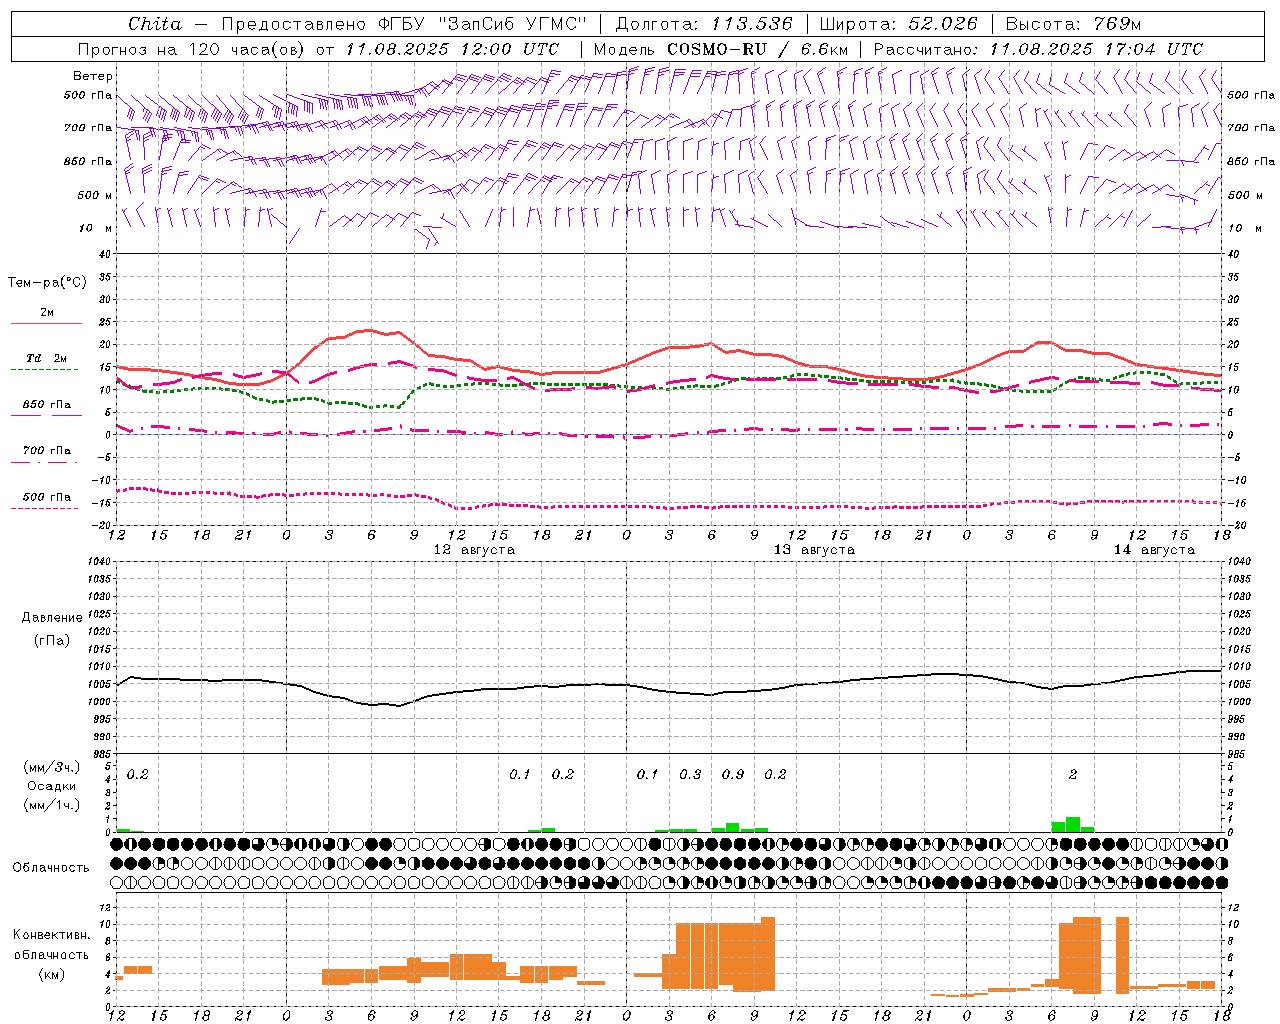The height and width of the screenshot is (1024, 1280).
Task: Click the 'Предоставлено ФГБУ "ЗапСиб УГМС"' provider text
Action: [x=403, y=24]
